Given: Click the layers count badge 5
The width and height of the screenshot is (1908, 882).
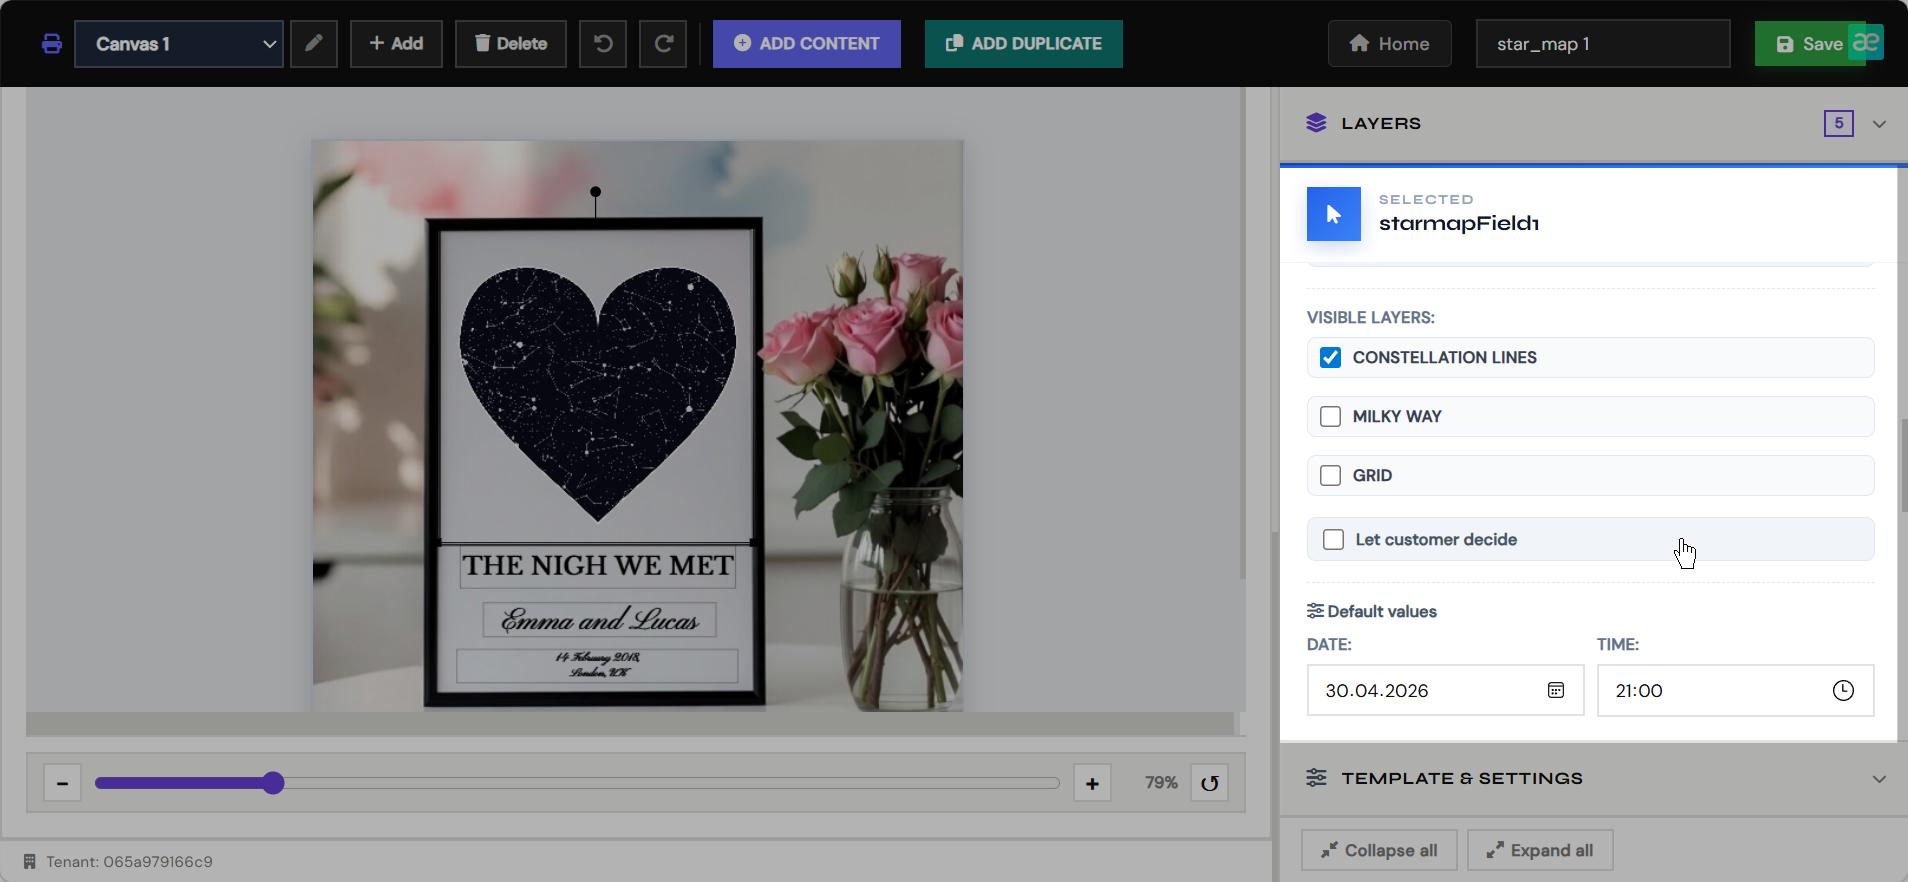Looking at the screenshot, I should [x=1839, y=123].
